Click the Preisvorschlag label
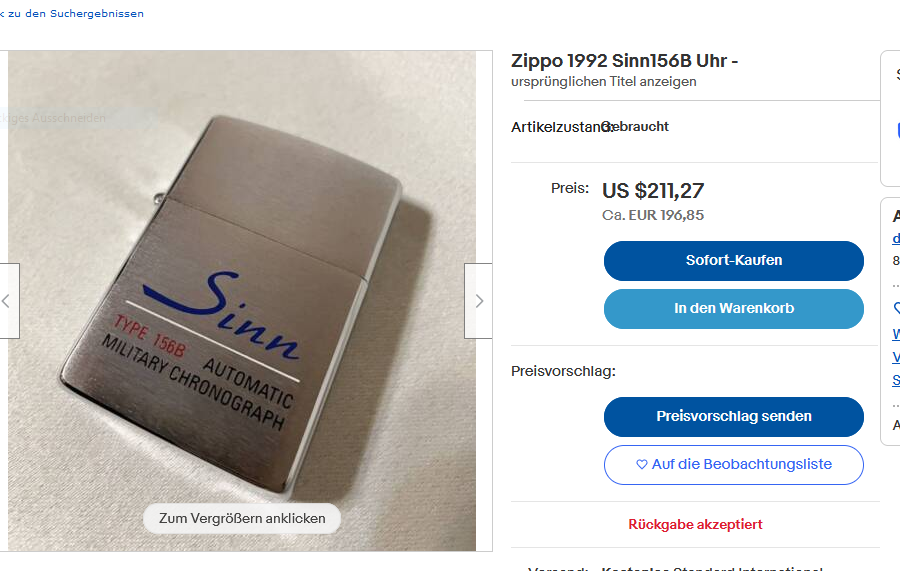 pyautogui.click(x=563, y=371)
